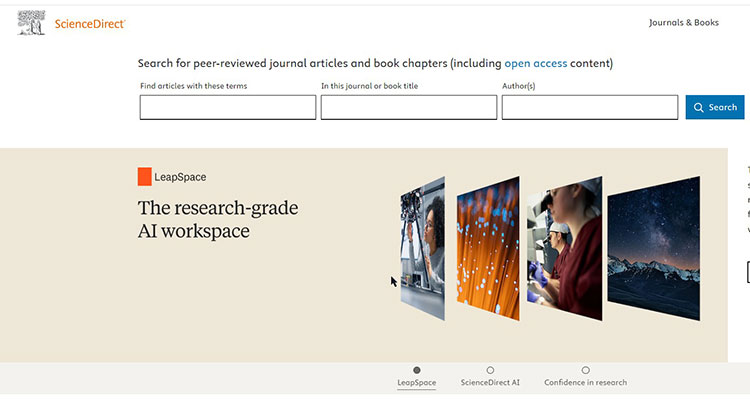Image resolution: width=750 pixels, height=418 pixels.
Task: Switch to the ScienceDirect AI slide tab
Action: (x=490, y=383)
